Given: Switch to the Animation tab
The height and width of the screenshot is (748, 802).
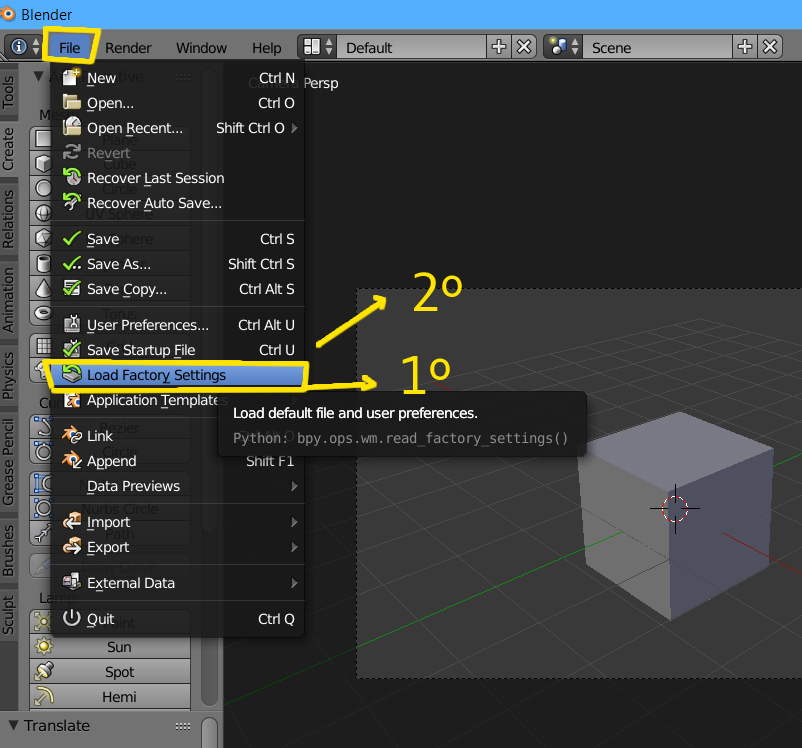Looking at the screenshot, I should point(9,300).
